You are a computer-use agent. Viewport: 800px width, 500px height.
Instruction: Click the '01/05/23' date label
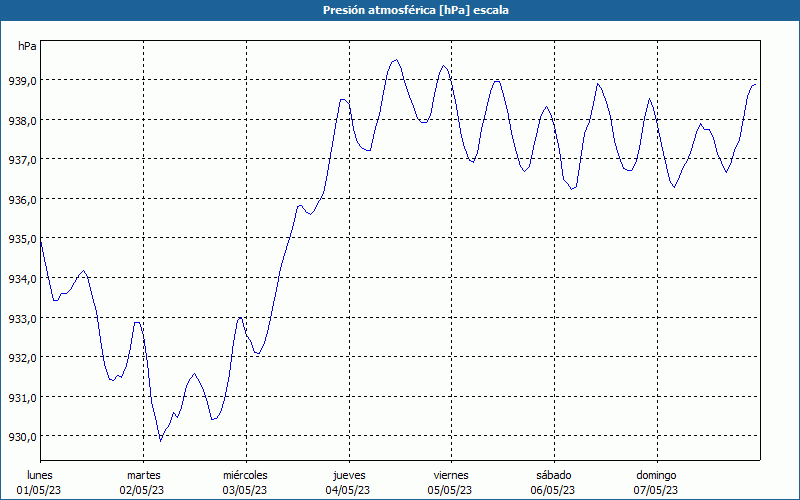tap(39, 490)
